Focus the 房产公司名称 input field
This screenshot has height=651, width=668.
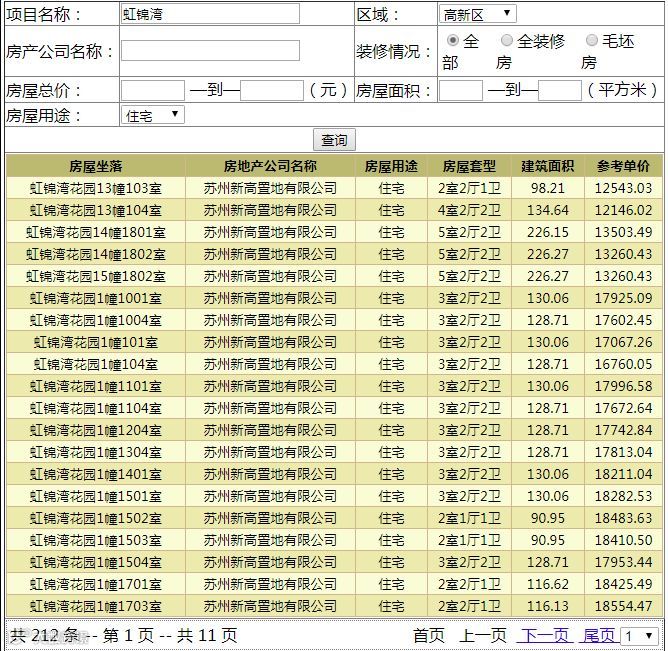(x=210, y=51)
